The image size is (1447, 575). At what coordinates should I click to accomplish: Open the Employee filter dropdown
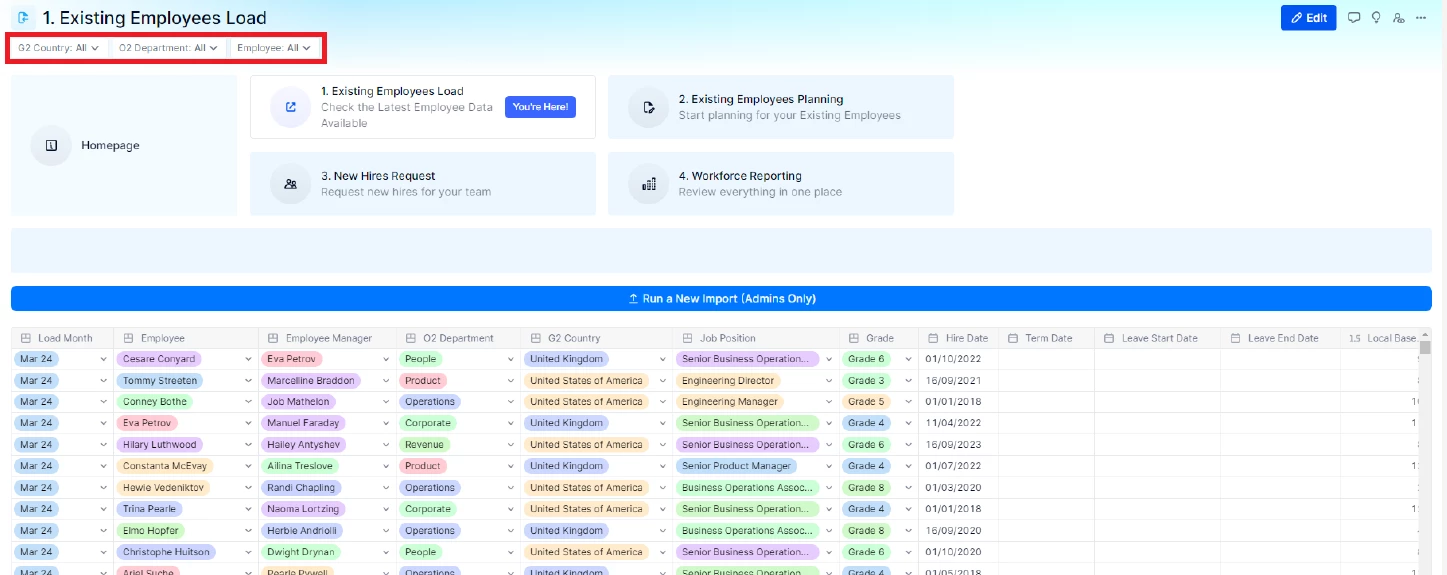(274, 48)
